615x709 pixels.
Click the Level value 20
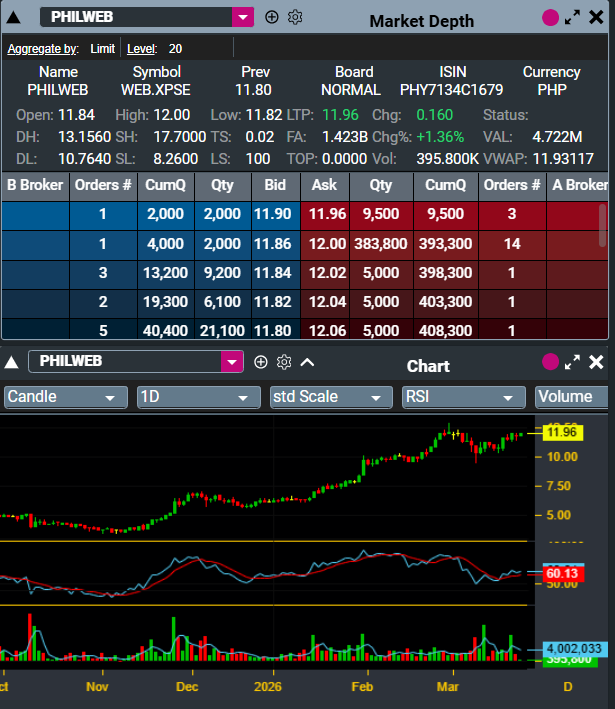tap(175, 49)
